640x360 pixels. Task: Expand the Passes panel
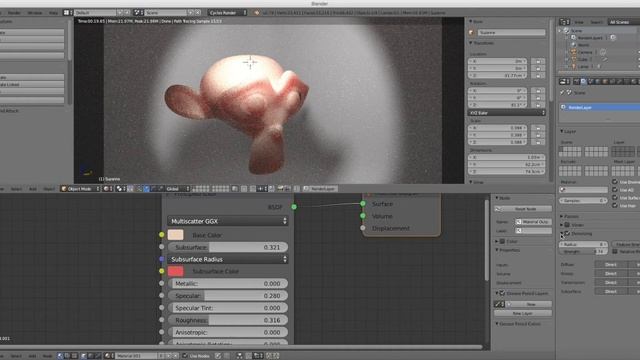coord(562,216)
